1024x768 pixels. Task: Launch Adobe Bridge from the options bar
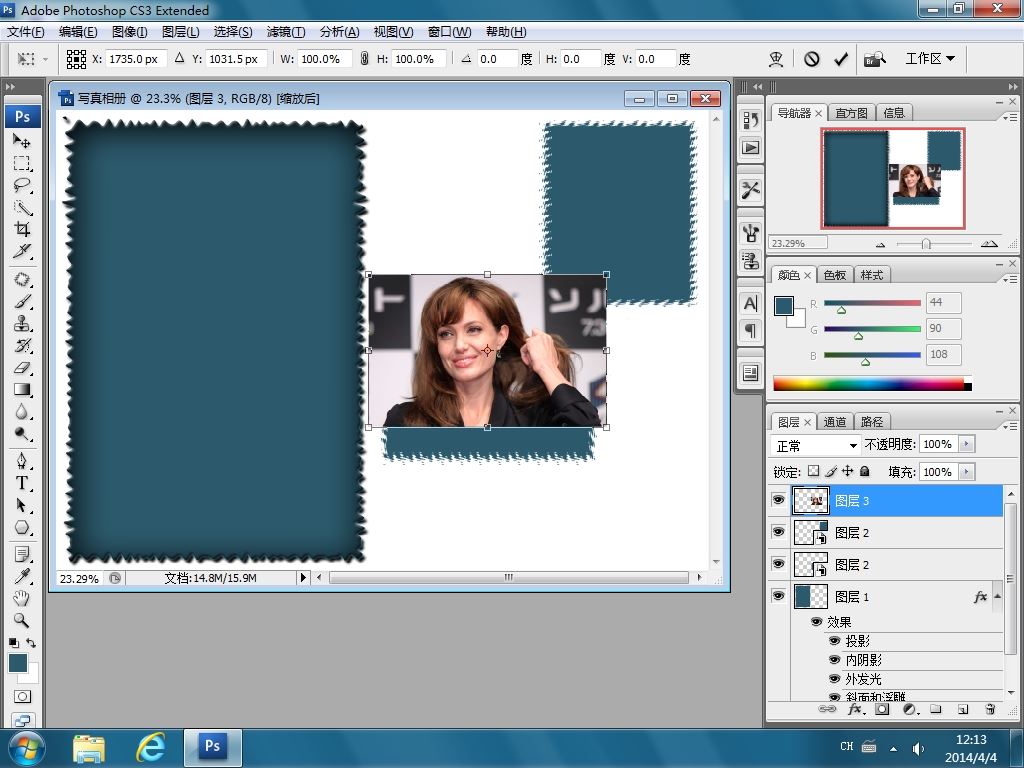coord(874,59)
